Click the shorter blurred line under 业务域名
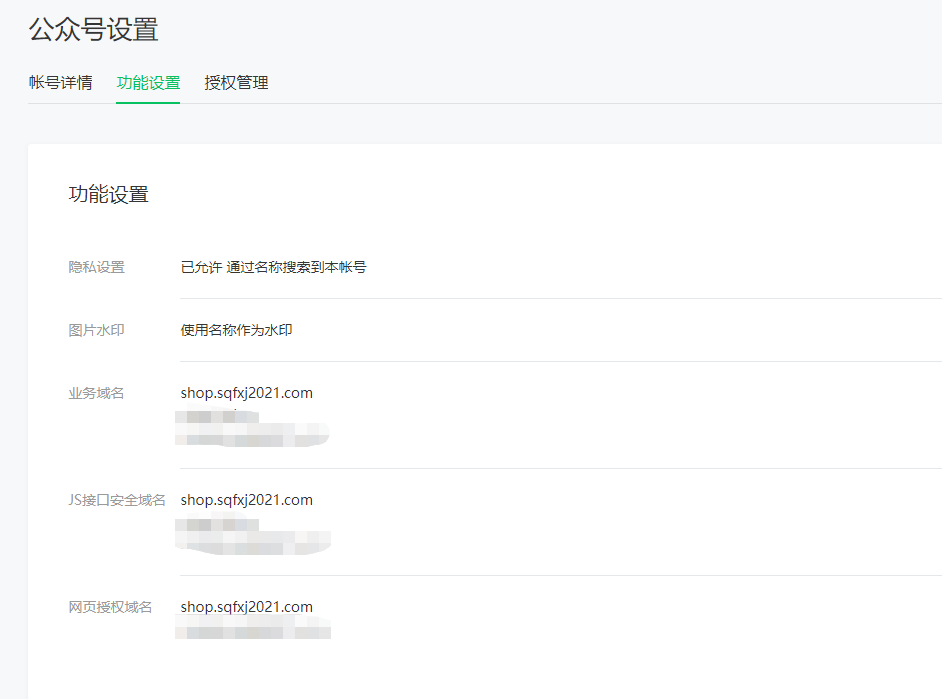The width and height of the screenshot is (942, 699). point(217,416)
